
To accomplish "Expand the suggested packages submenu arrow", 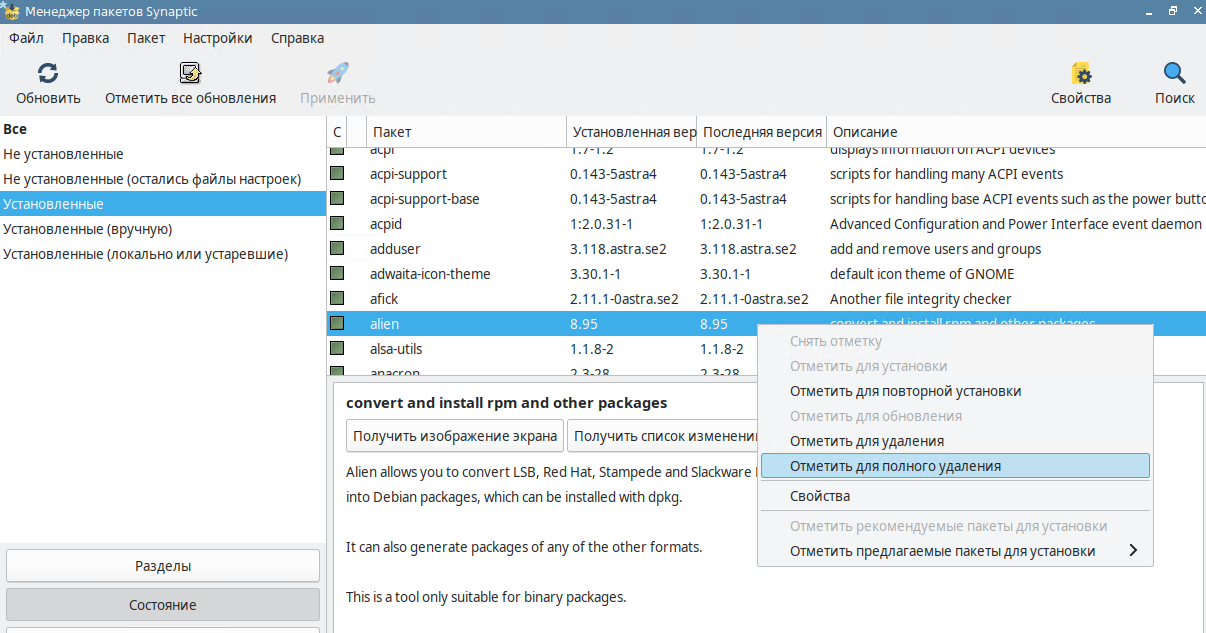I will pos(1133,551).
